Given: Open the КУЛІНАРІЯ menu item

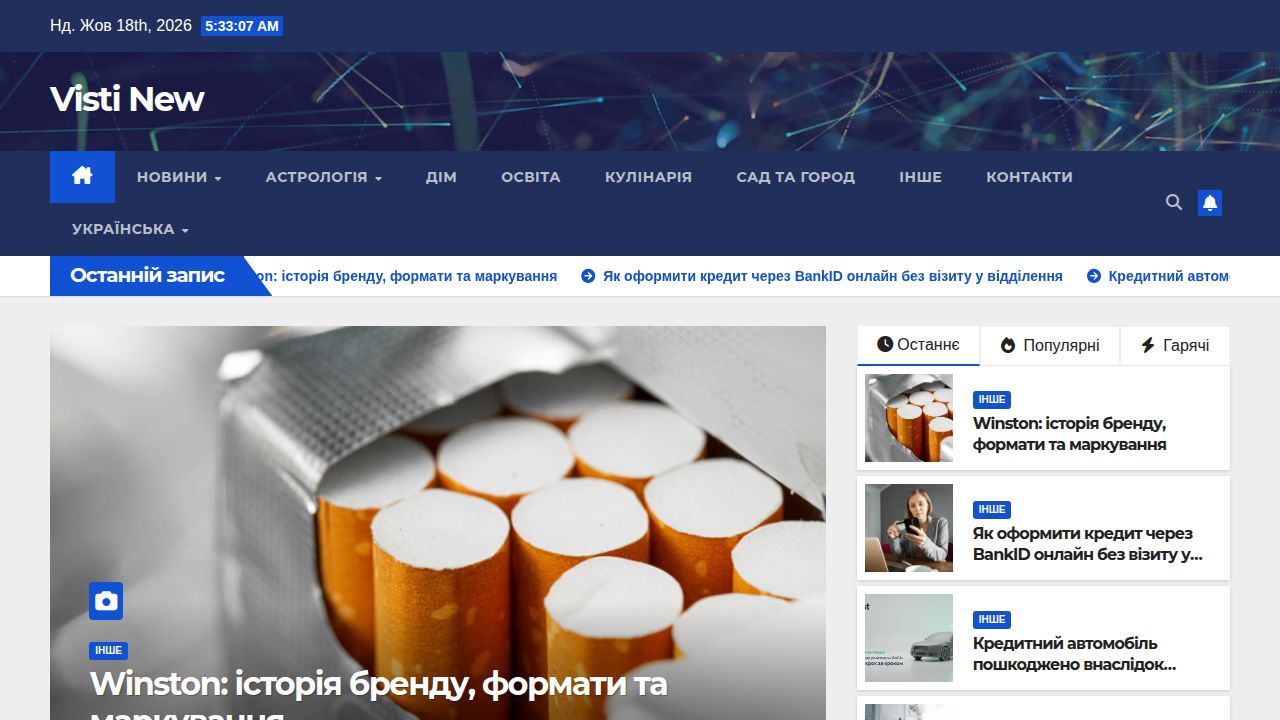Looking at the screenshot, I should (x=648, y=177).
